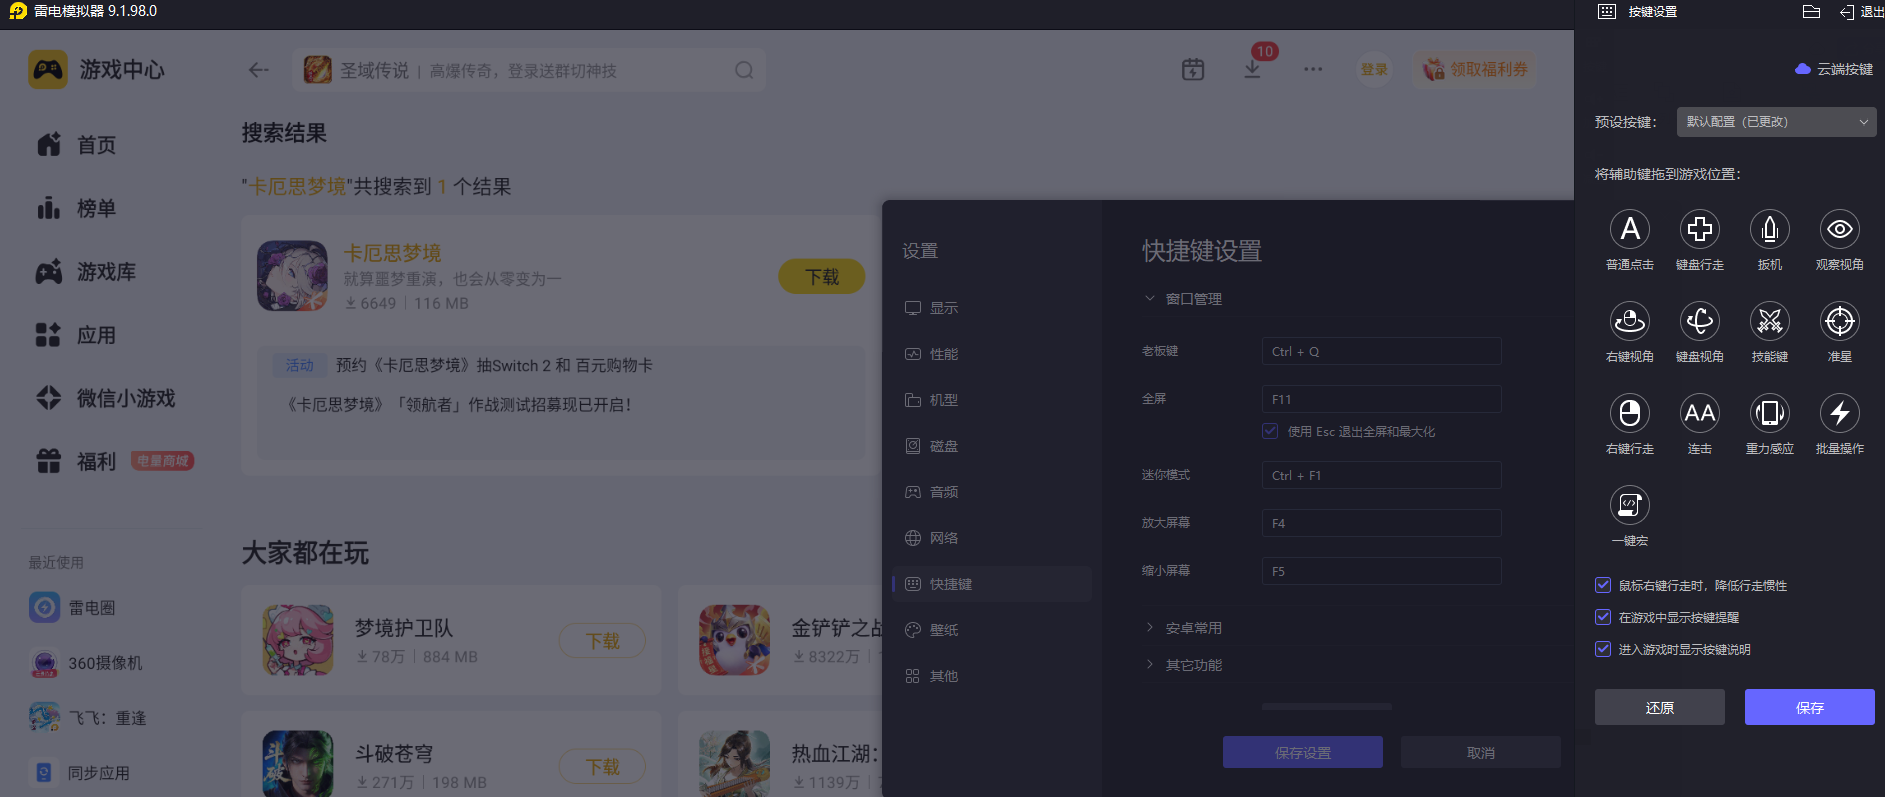Click 还原 to restore key settings
The width and height of the screenshot is (1885, 797).
[x=1660, y=707]
